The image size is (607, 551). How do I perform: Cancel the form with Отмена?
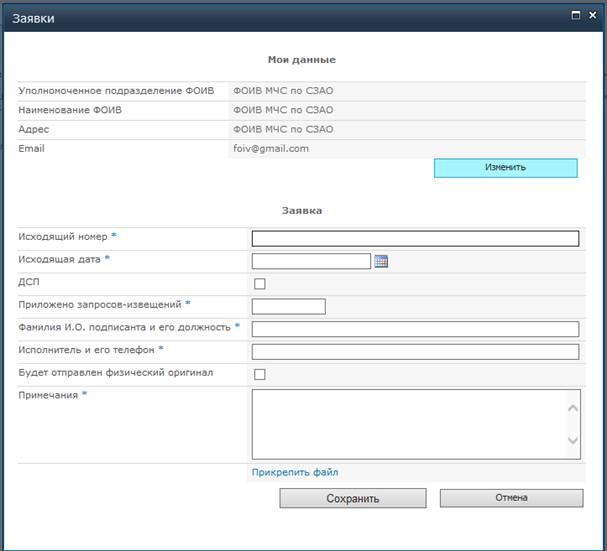pos(511,498)
